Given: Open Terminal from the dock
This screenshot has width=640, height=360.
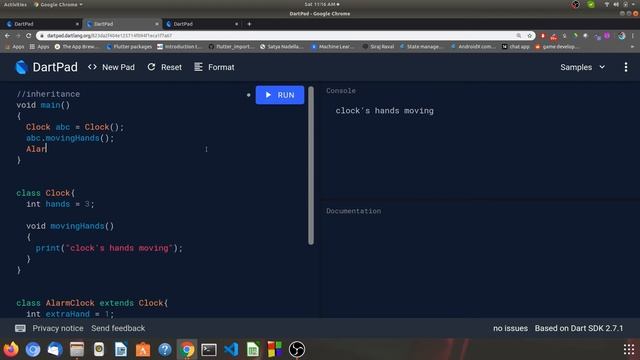Looking at the screenshot, I should 209,349.
